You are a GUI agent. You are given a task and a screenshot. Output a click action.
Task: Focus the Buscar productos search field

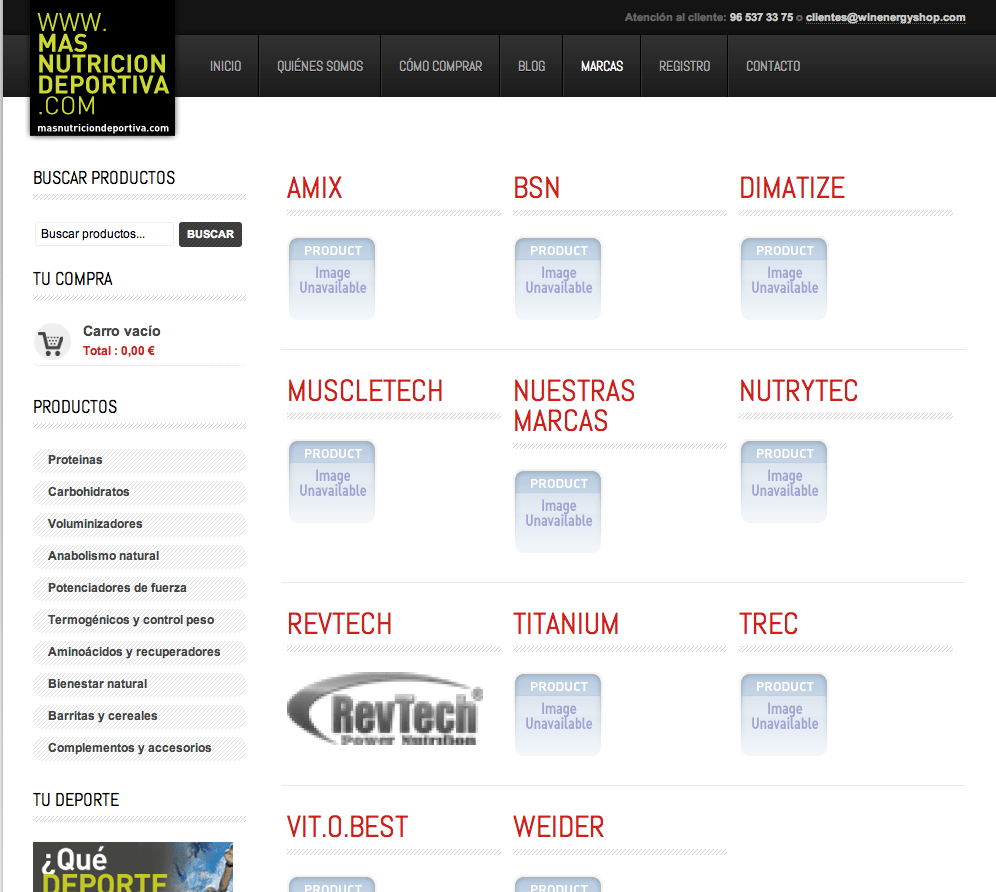point(104,234)
